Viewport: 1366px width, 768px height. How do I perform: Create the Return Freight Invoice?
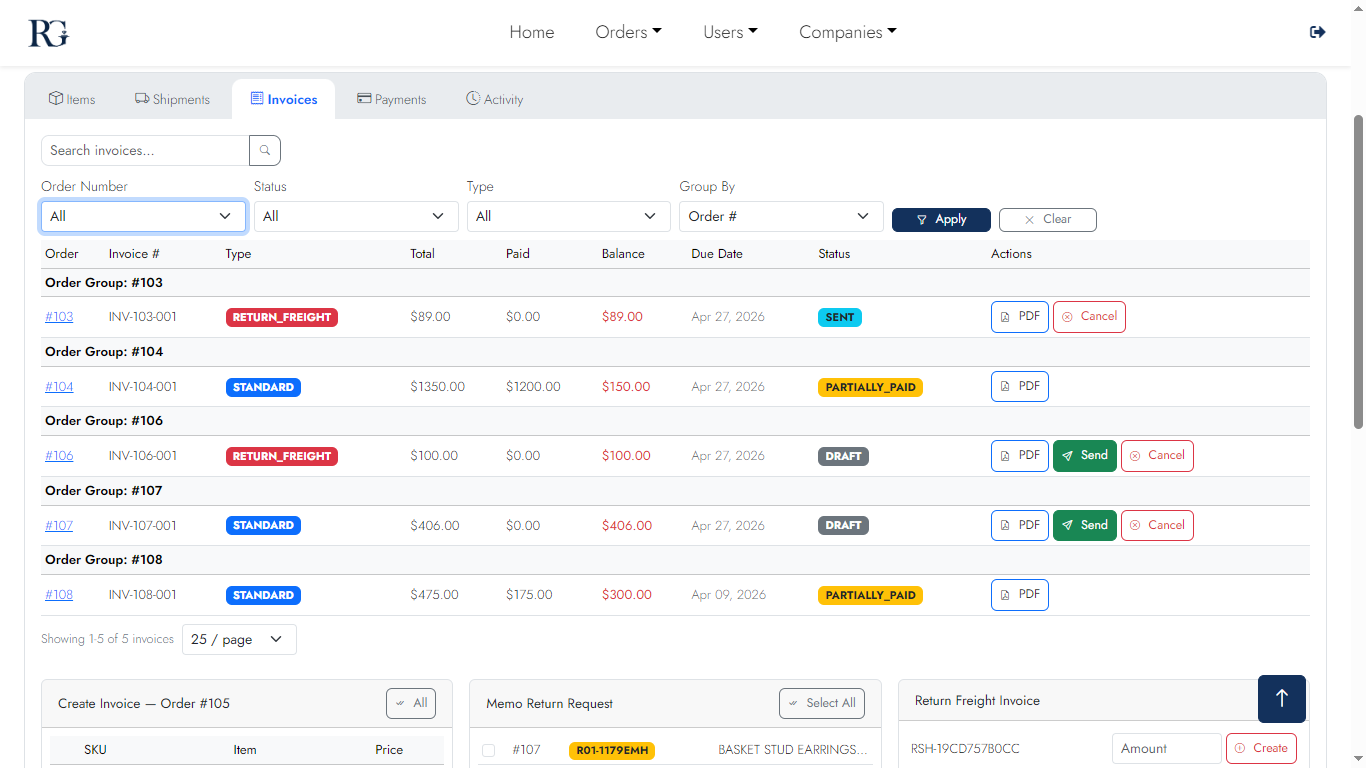tap(1261, 748)
